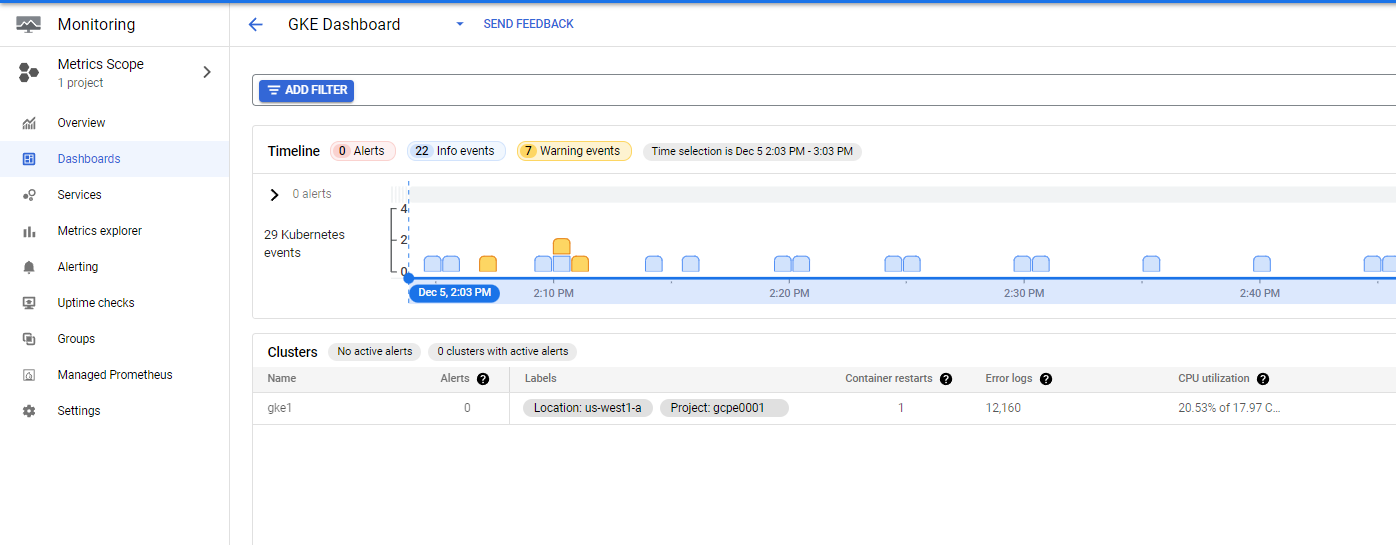The height and width of the screenshot is (545, 1396).
Task: Open Groups from the sidebar
Action: (76, 339)
